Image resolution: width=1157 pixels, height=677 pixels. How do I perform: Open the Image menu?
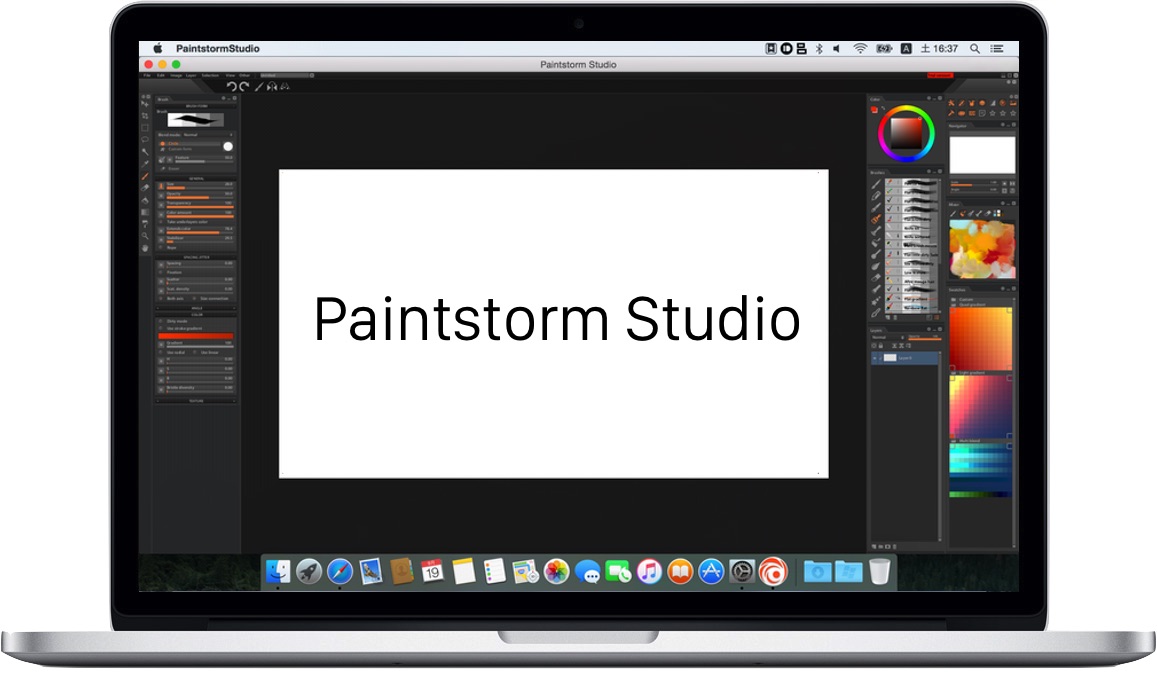174,75
